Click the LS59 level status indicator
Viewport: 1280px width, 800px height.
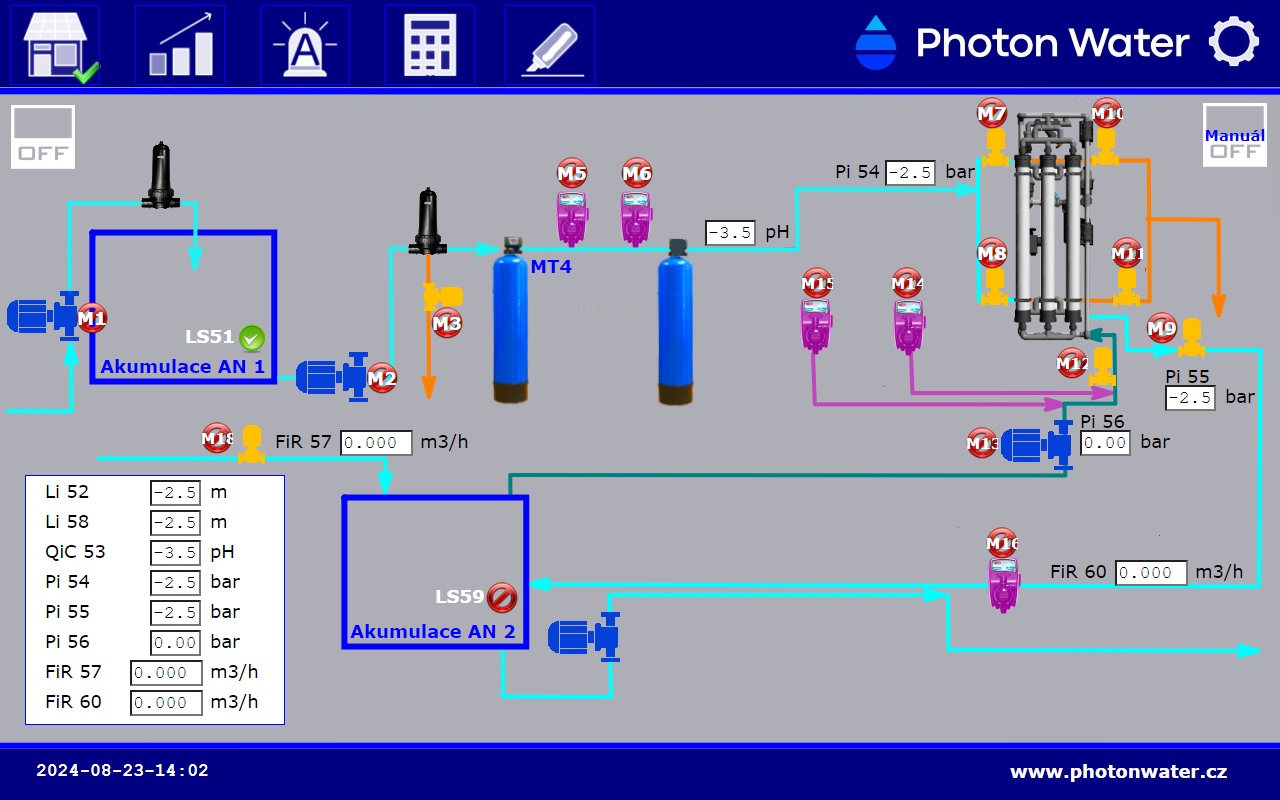[501, 598]
